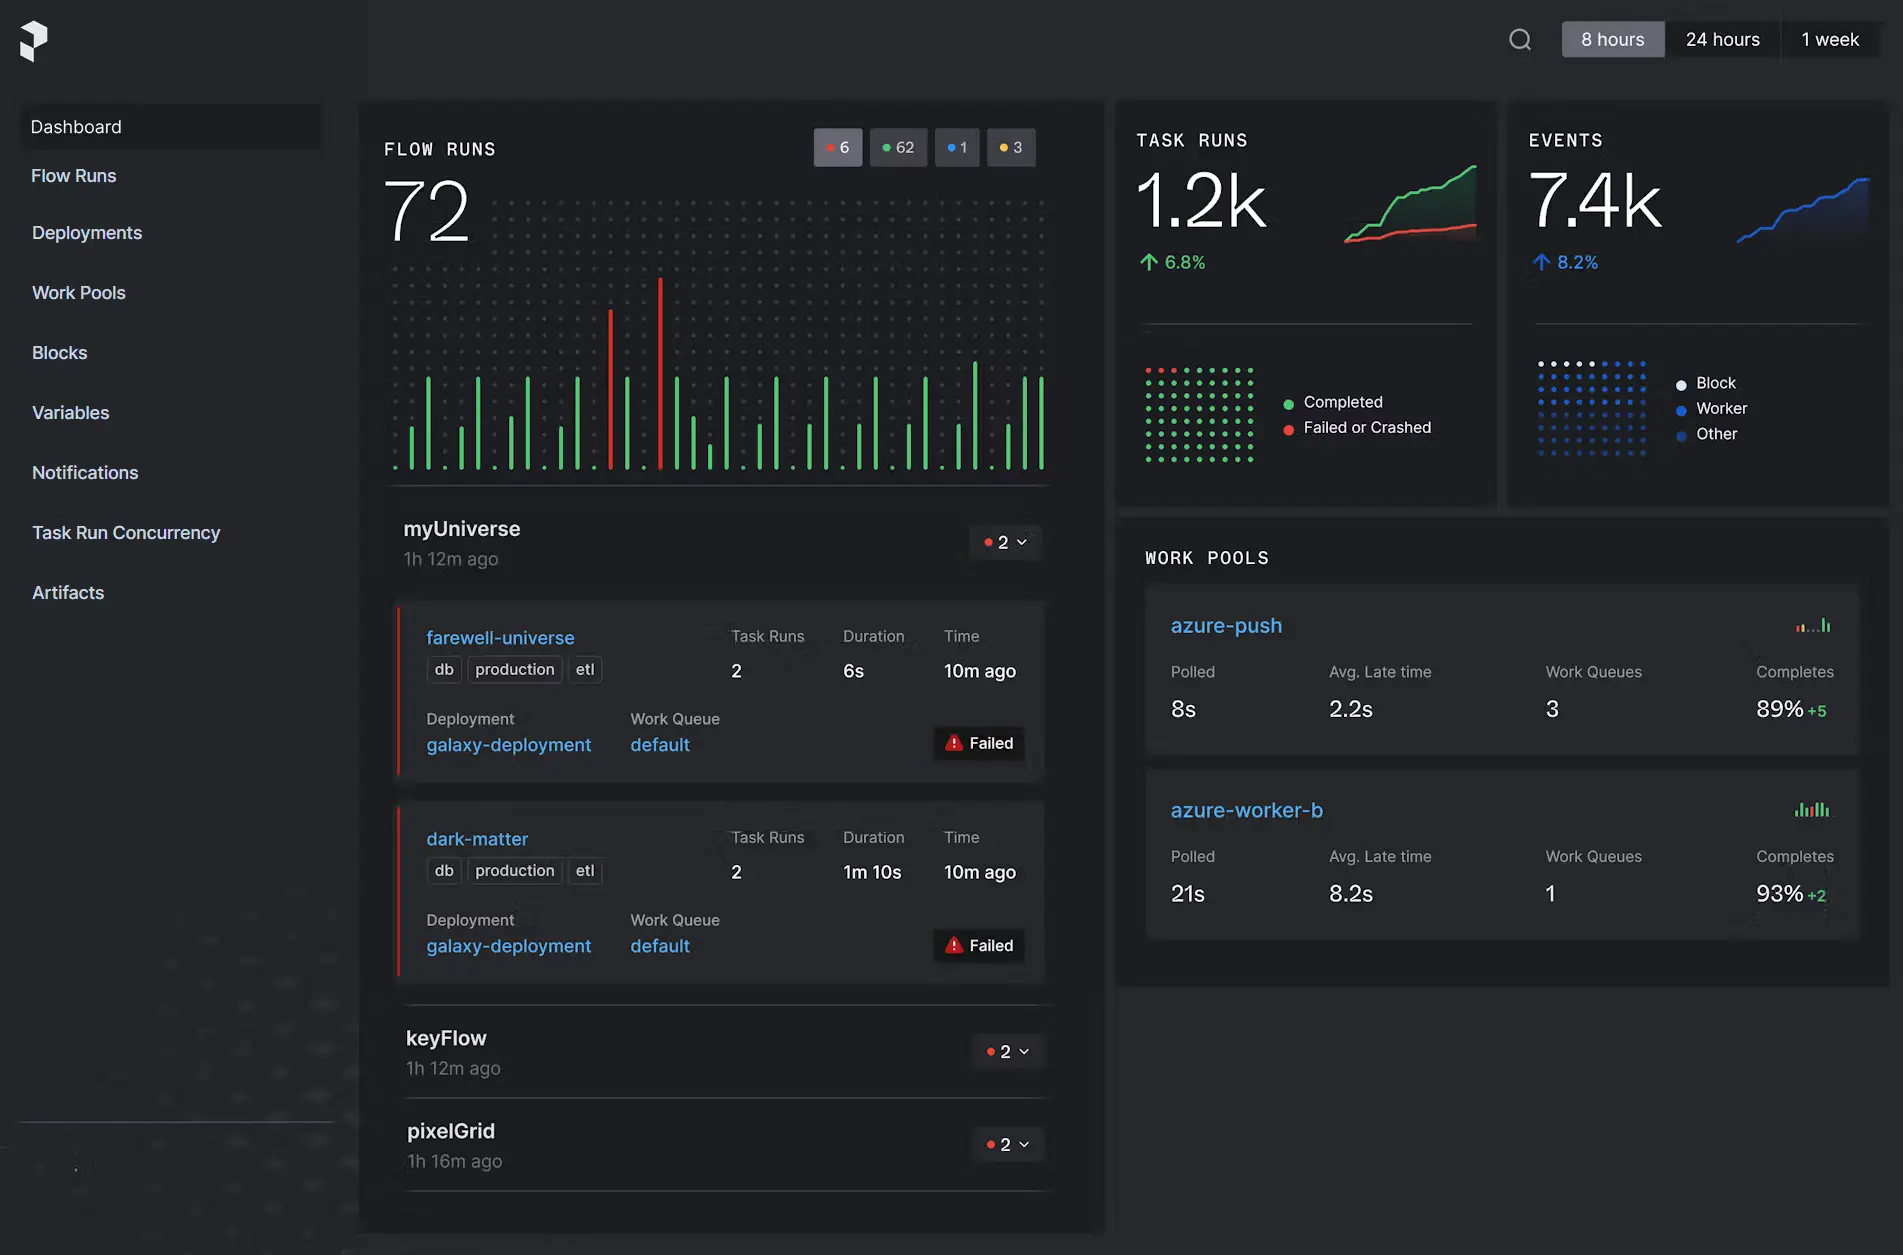Viewport: 1903px width, 1255px height.
Task: Click the green upward trend arrow beside 6.8%
Action: coord(1147,261)
